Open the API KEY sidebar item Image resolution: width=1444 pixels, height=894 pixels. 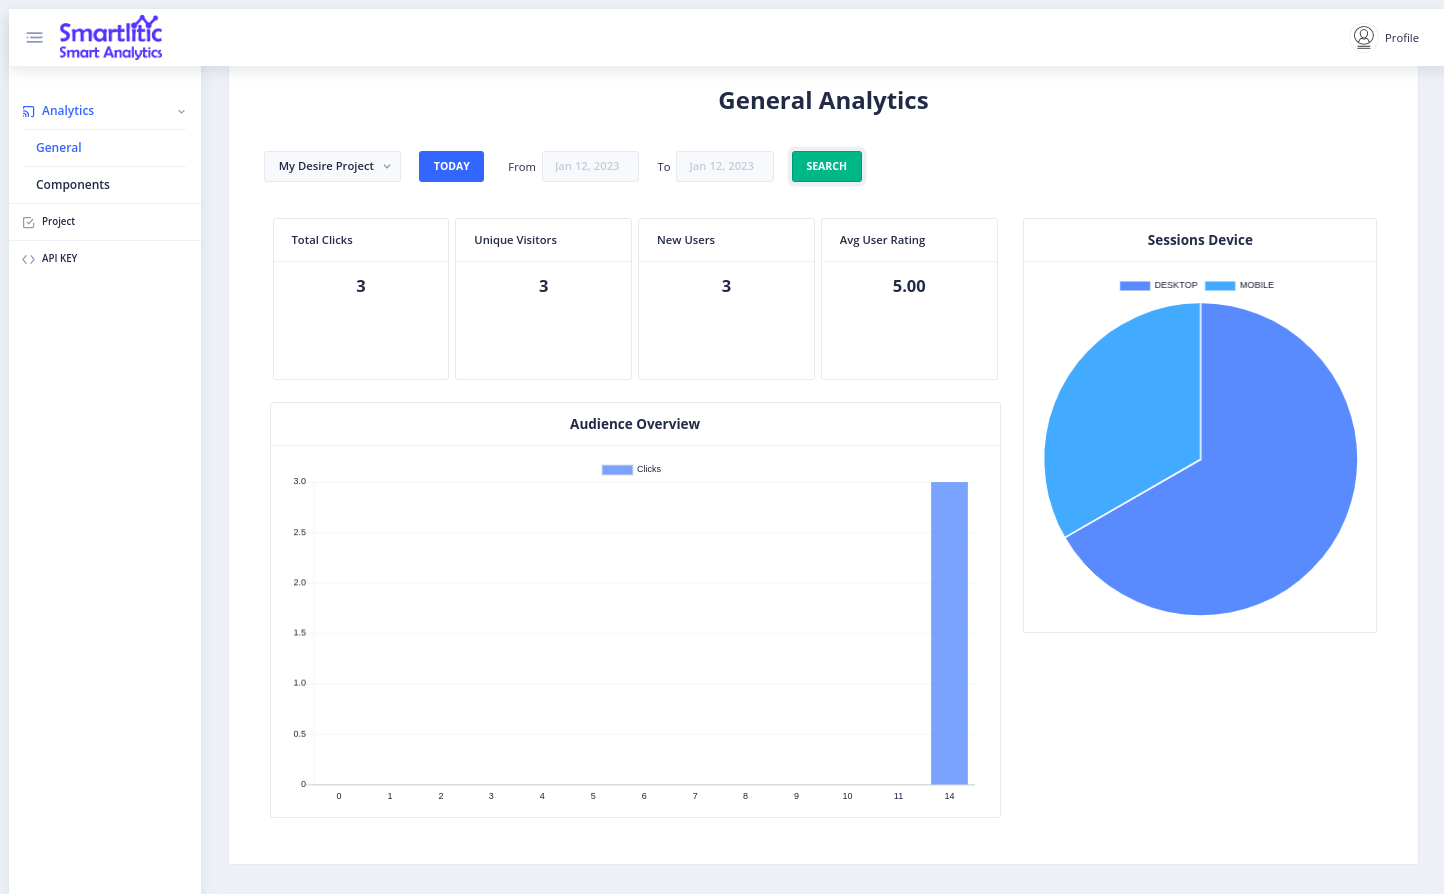(x=105, y=259)
